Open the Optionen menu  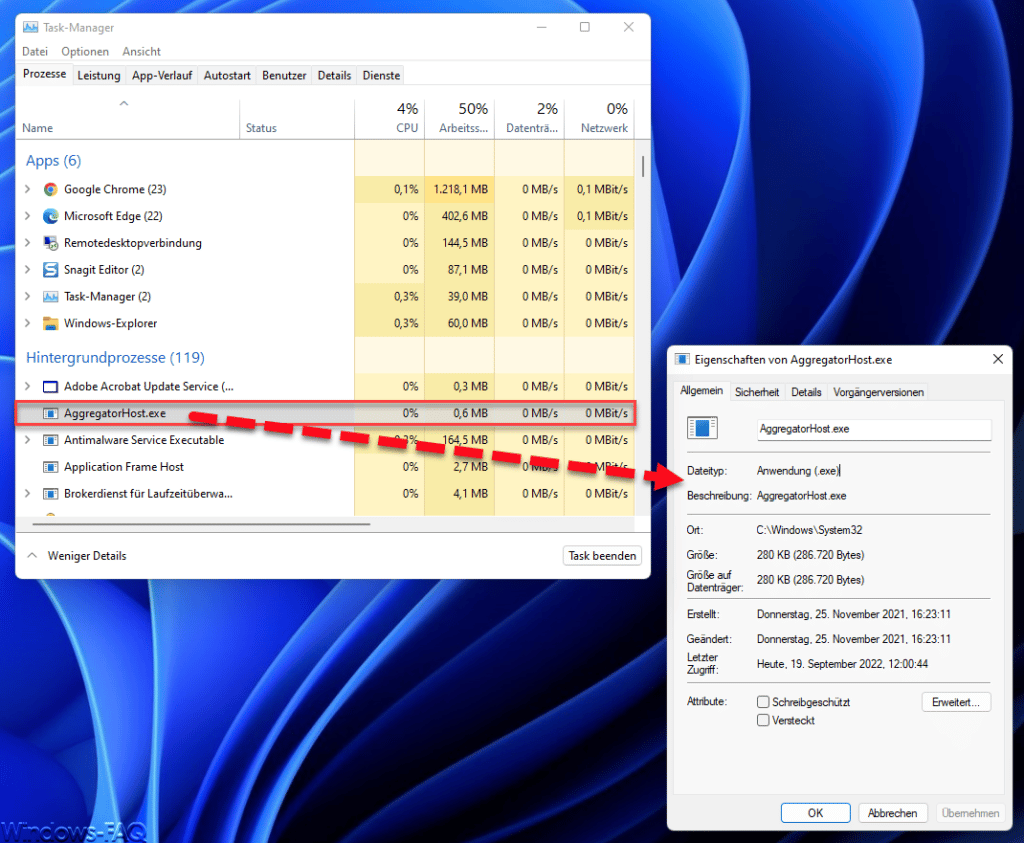[85, 52]
